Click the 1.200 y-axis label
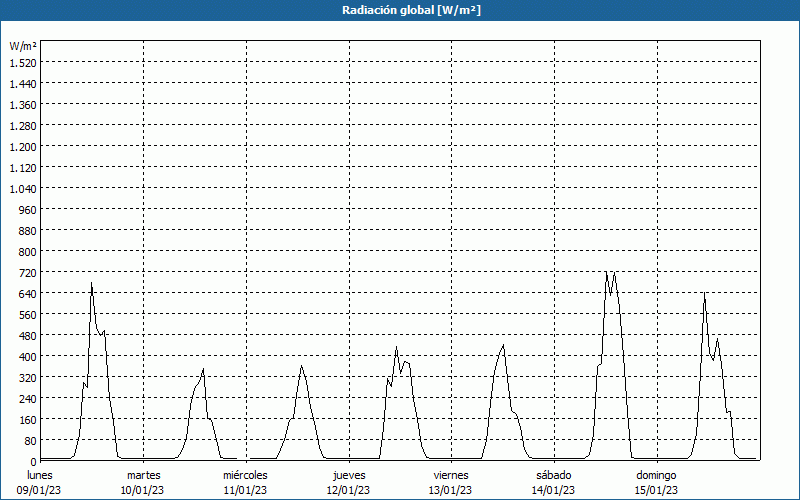The width and height of the screenshot is (800, 500). click(23, 146)
